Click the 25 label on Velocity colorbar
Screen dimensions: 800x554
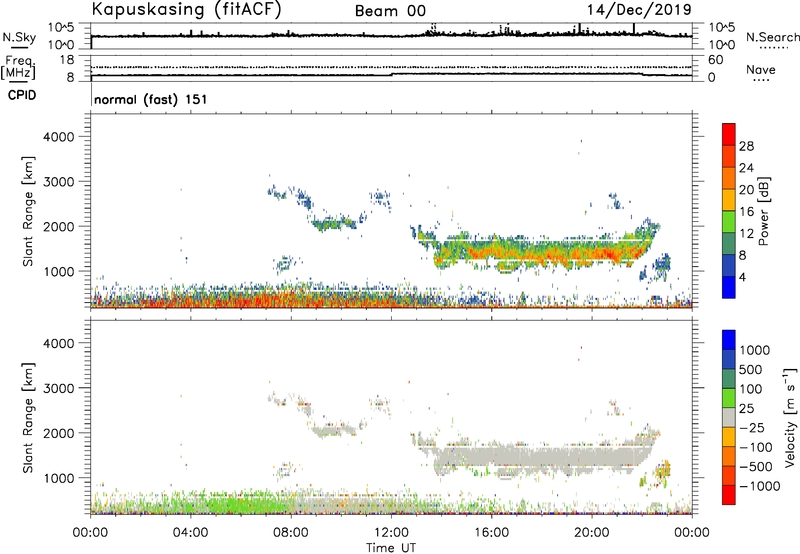coord(746,409)
